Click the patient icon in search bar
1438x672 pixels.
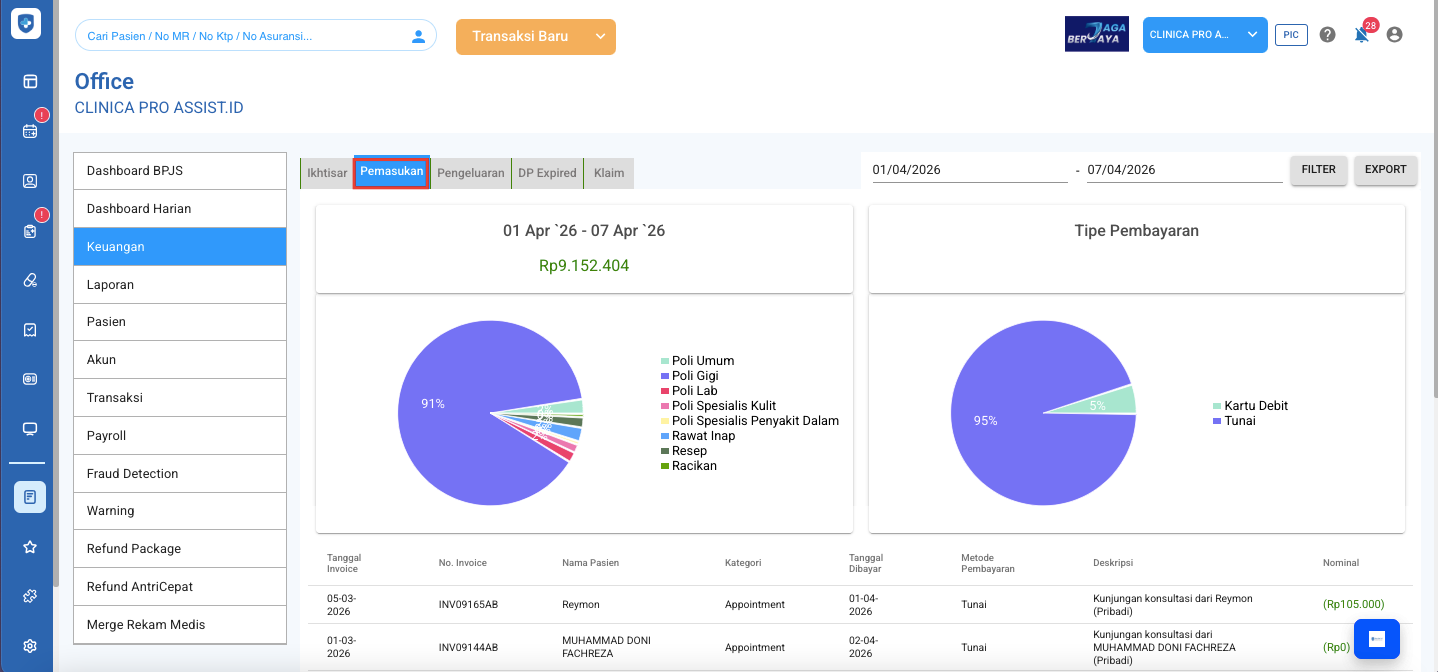[x=418, y=36]
